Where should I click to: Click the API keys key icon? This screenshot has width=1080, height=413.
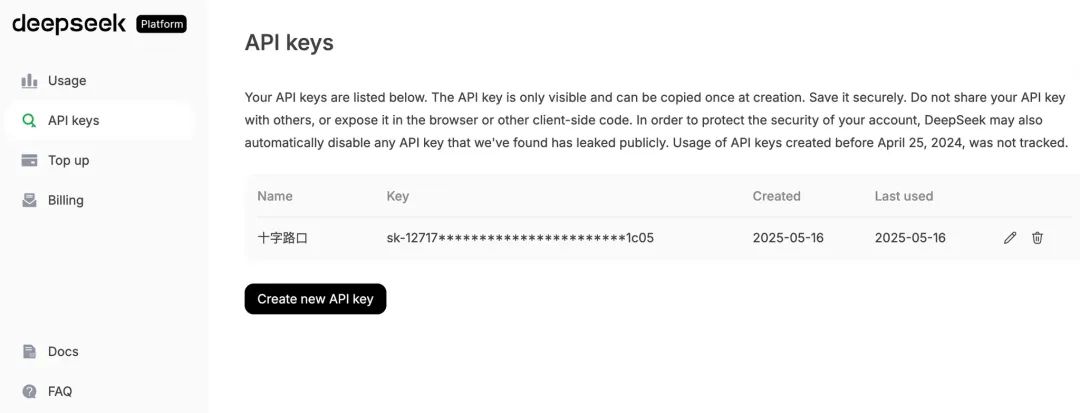tap(29, 121)
